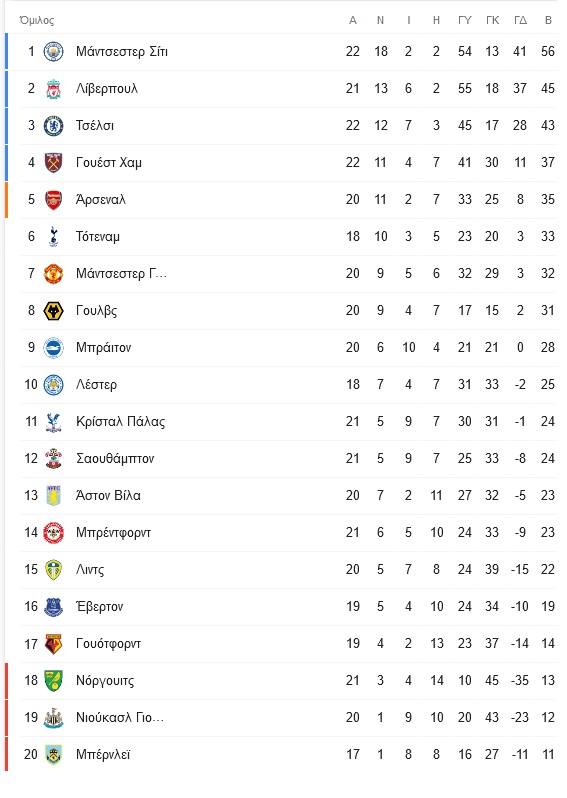Click the Arsenal cannon crest
Viewport: 567px width, 798px height.
pos(53,200)
